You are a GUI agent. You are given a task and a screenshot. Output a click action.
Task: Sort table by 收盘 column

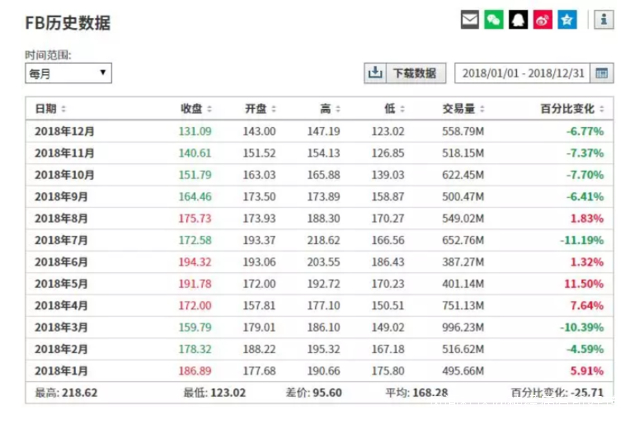point(197,109)
